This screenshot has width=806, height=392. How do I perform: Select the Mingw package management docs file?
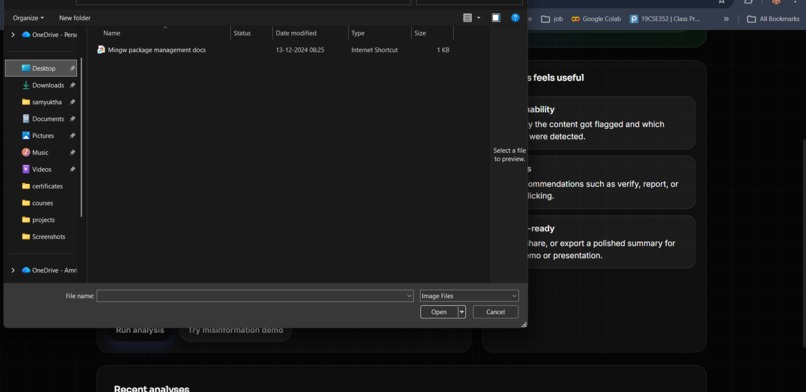152,50
